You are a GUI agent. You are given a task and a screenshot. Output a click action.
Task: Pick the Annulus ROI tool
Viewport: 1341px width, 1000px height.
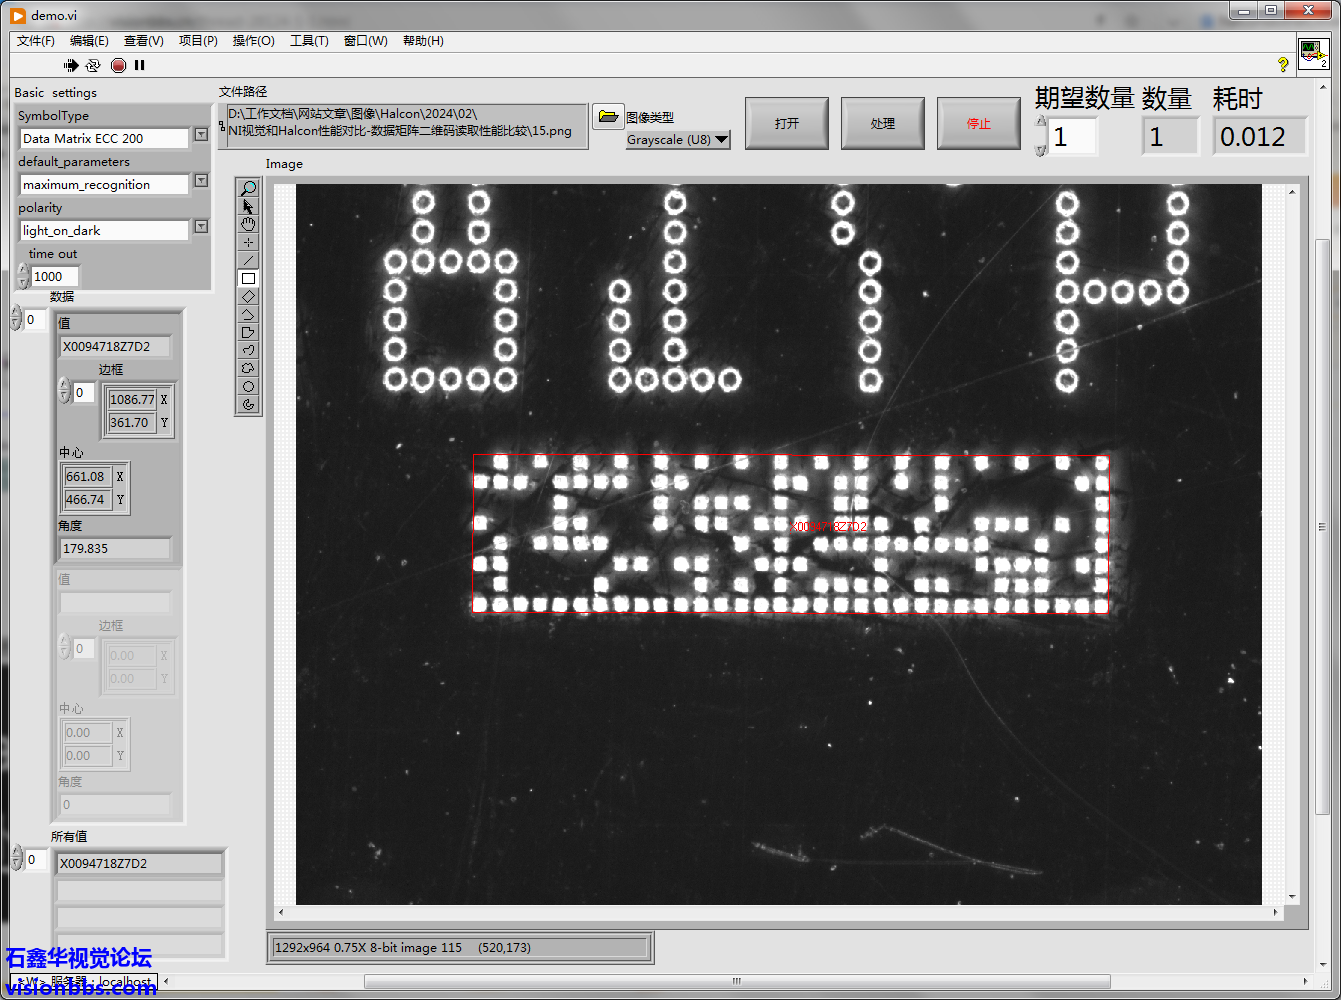[x=248, y=404]
